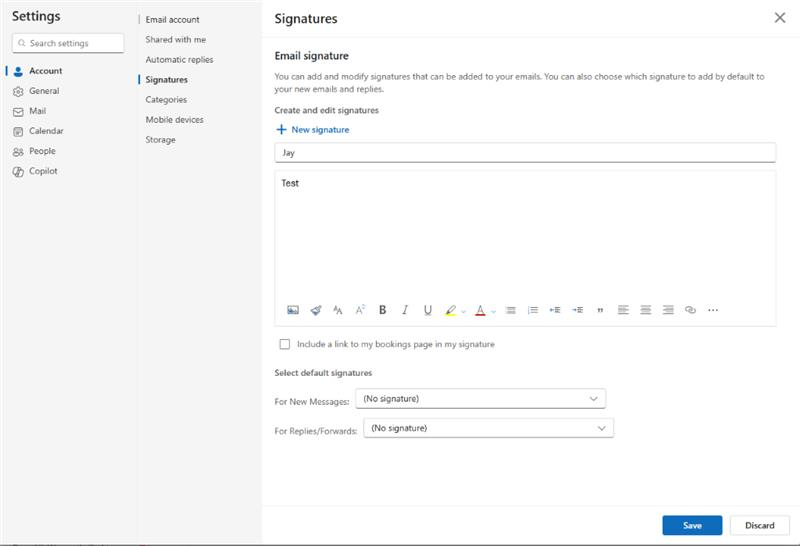The image size is (800, 546).
Task: Go to Mobile devices settings
Action: point(174,119)
